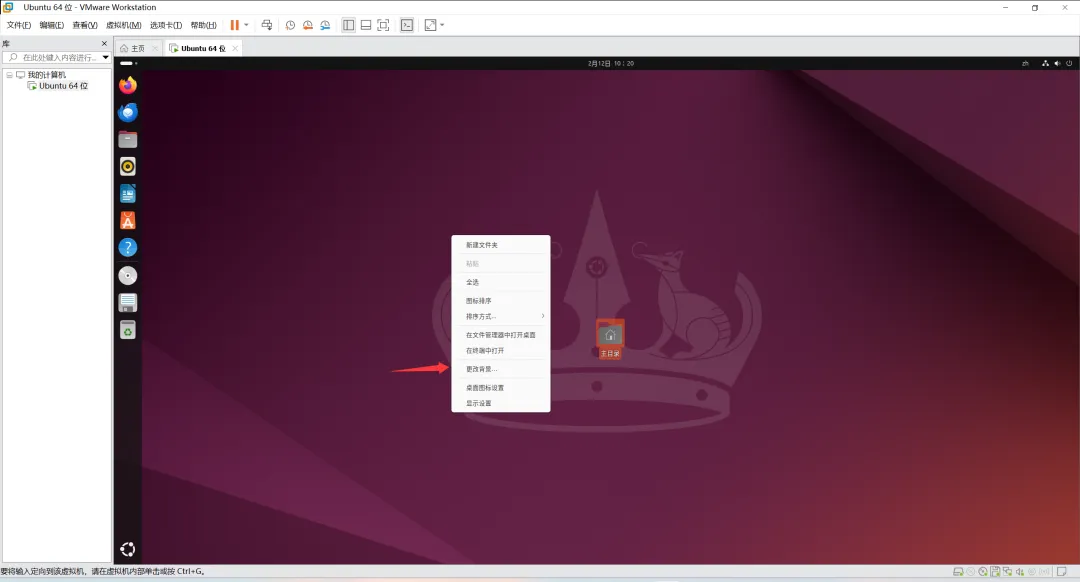Close the 主页 tab
The image size is (1080, 582).
[155, 48]
